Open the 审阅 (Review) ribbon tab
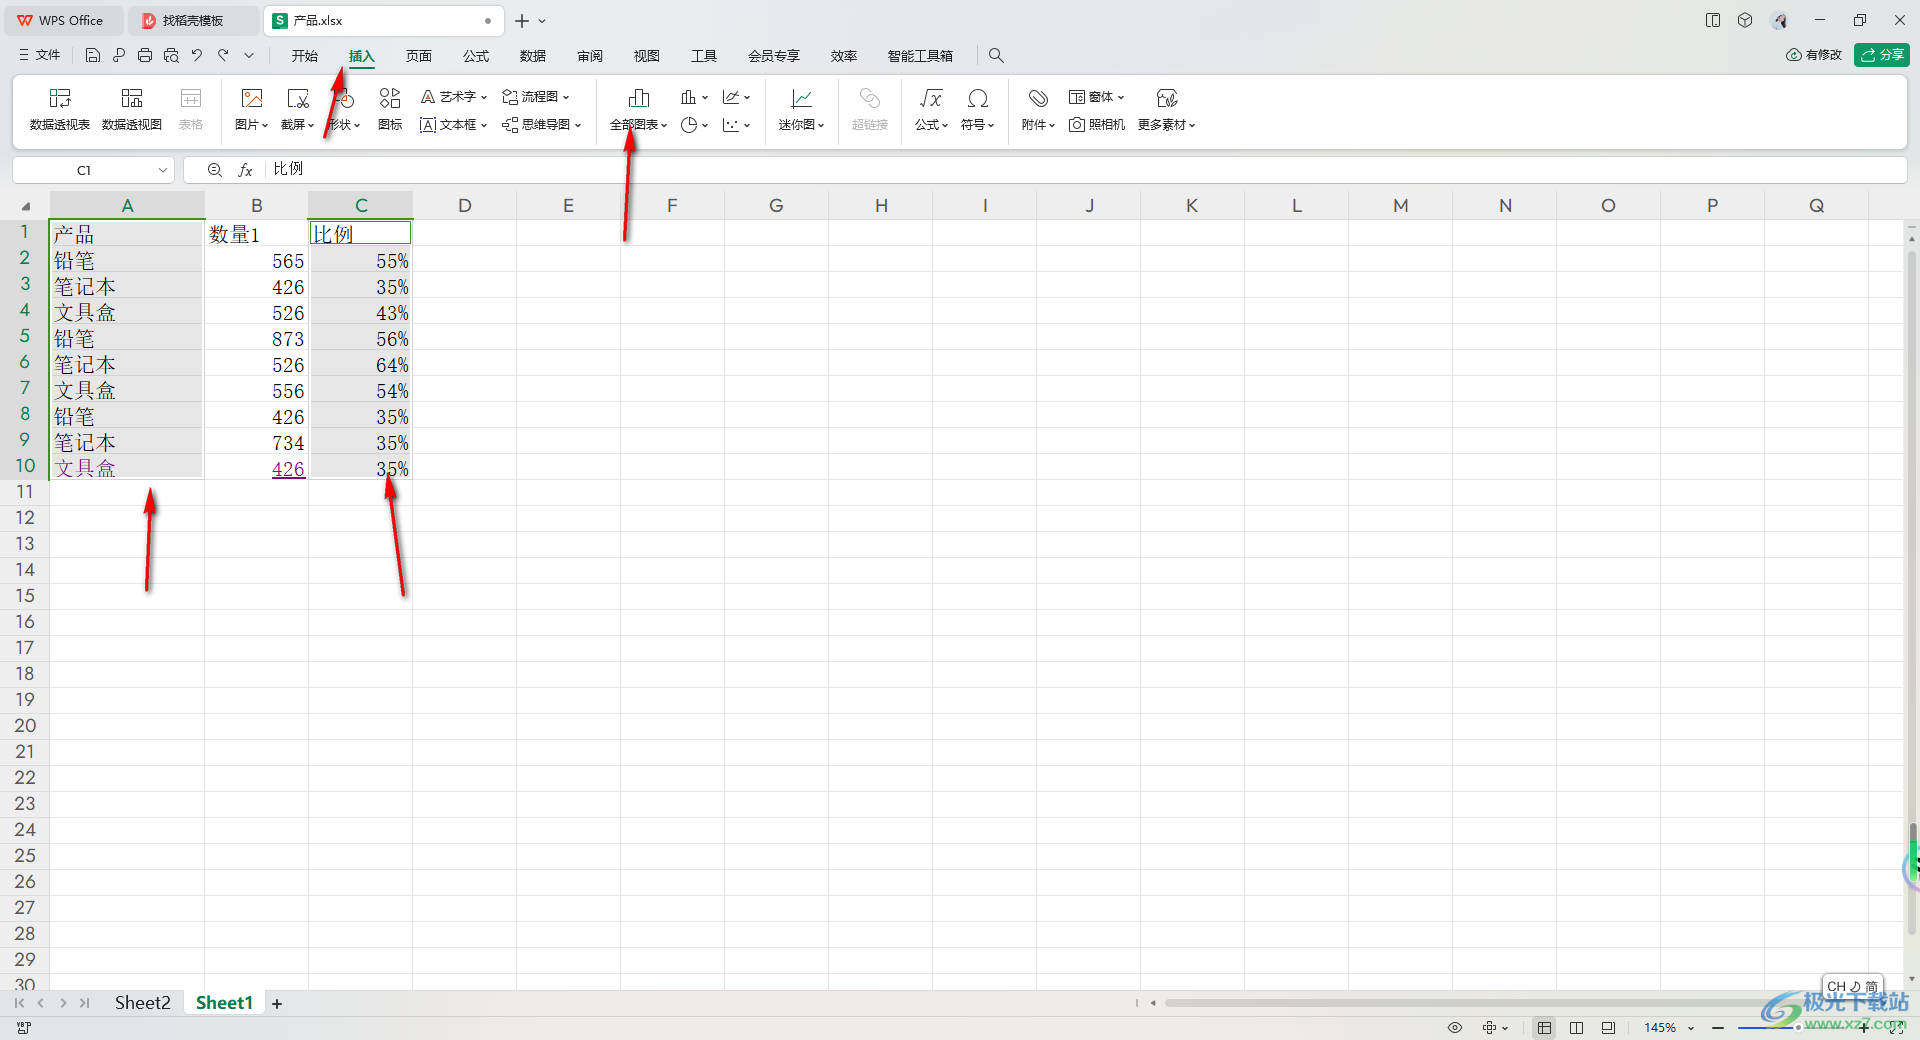The image size is (1920, 1040). [589, 56]
